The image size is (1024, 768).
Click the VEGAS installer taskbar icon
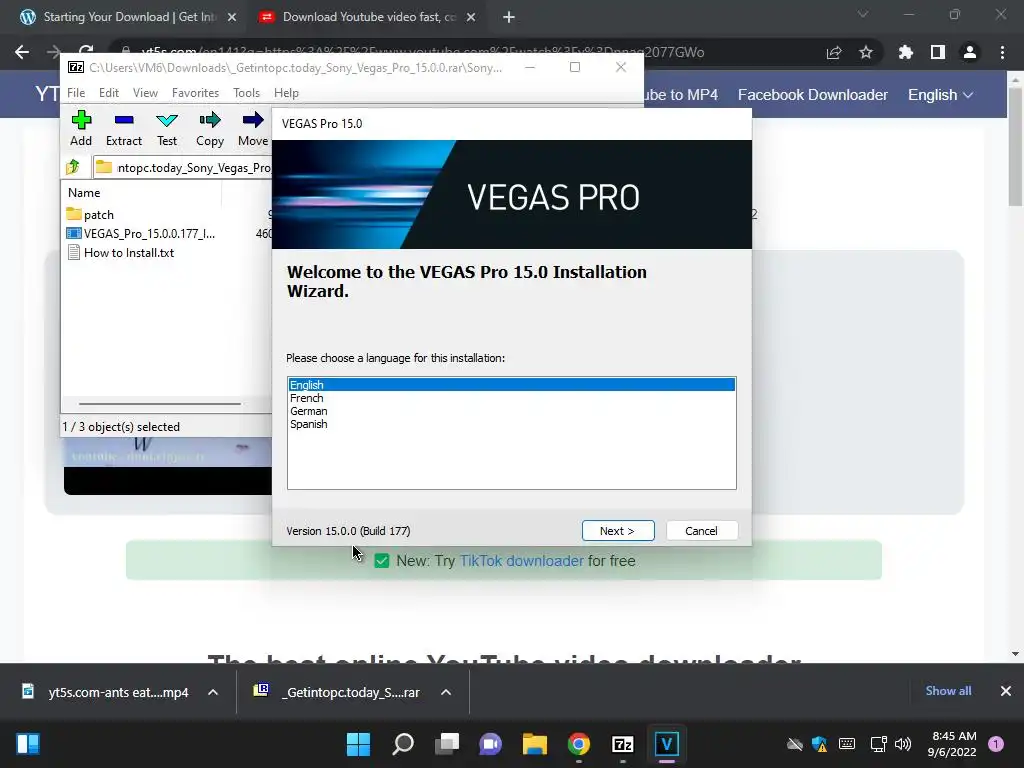[666, 744]
